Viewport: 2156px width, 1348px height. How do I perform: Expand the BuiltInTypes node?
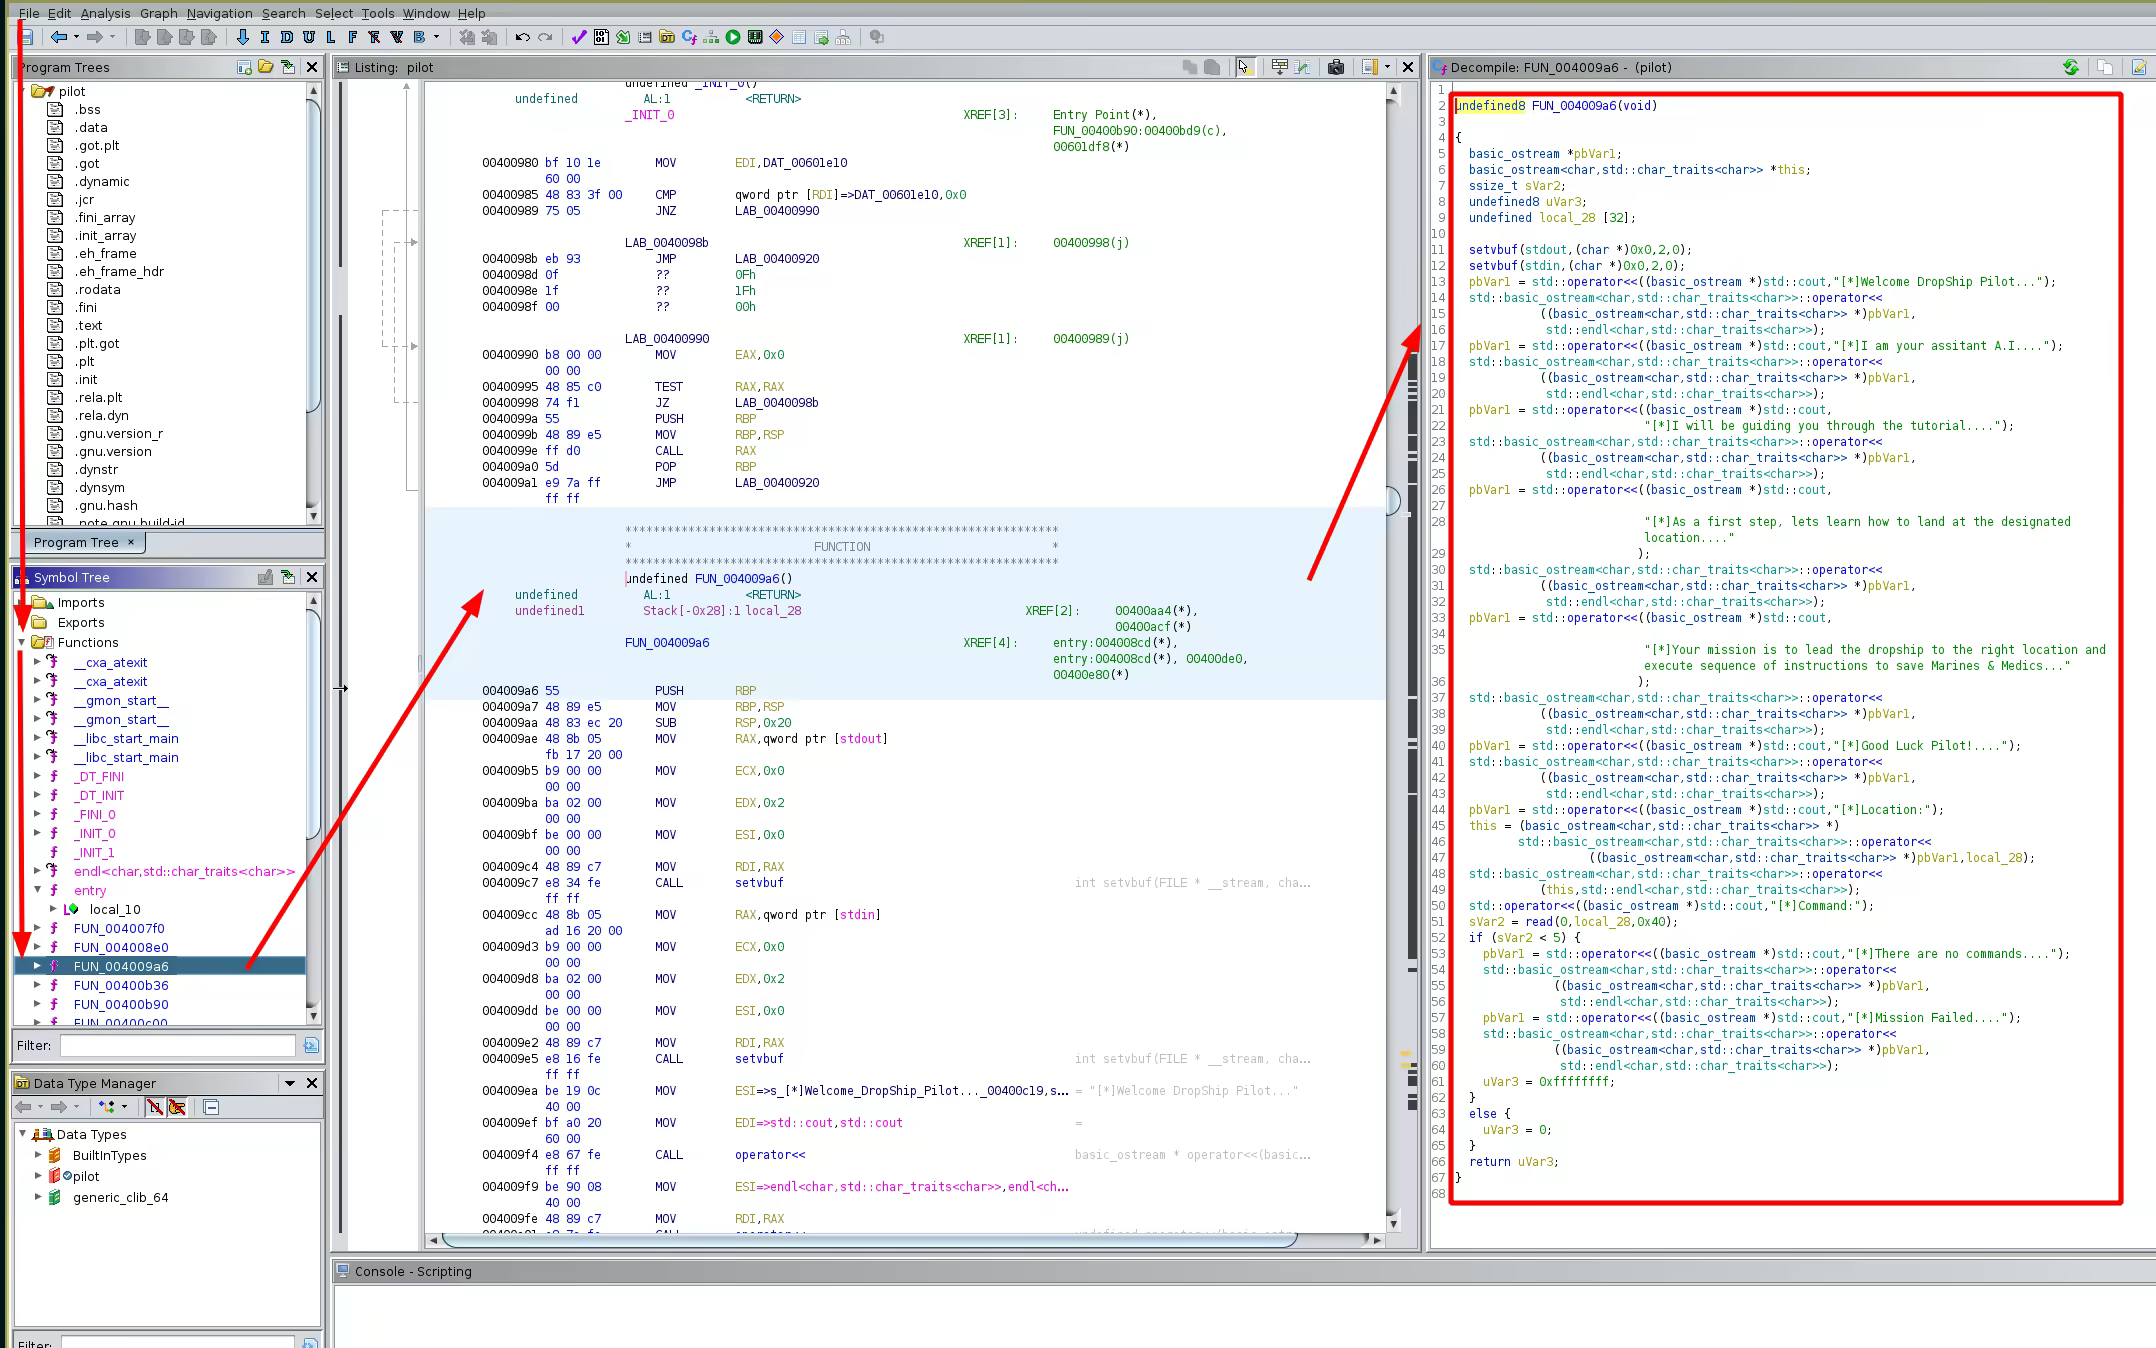38,1155
